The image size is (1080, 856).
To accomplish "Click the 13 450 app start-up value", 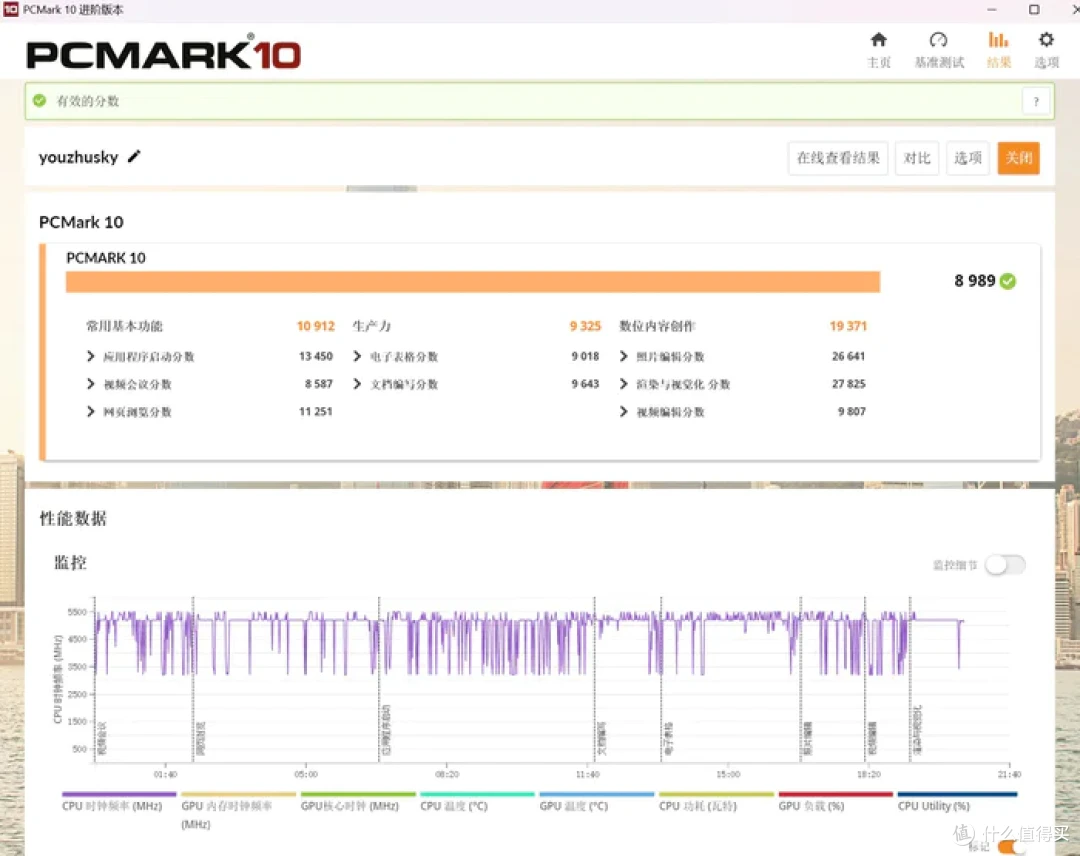I will [315, 356].
